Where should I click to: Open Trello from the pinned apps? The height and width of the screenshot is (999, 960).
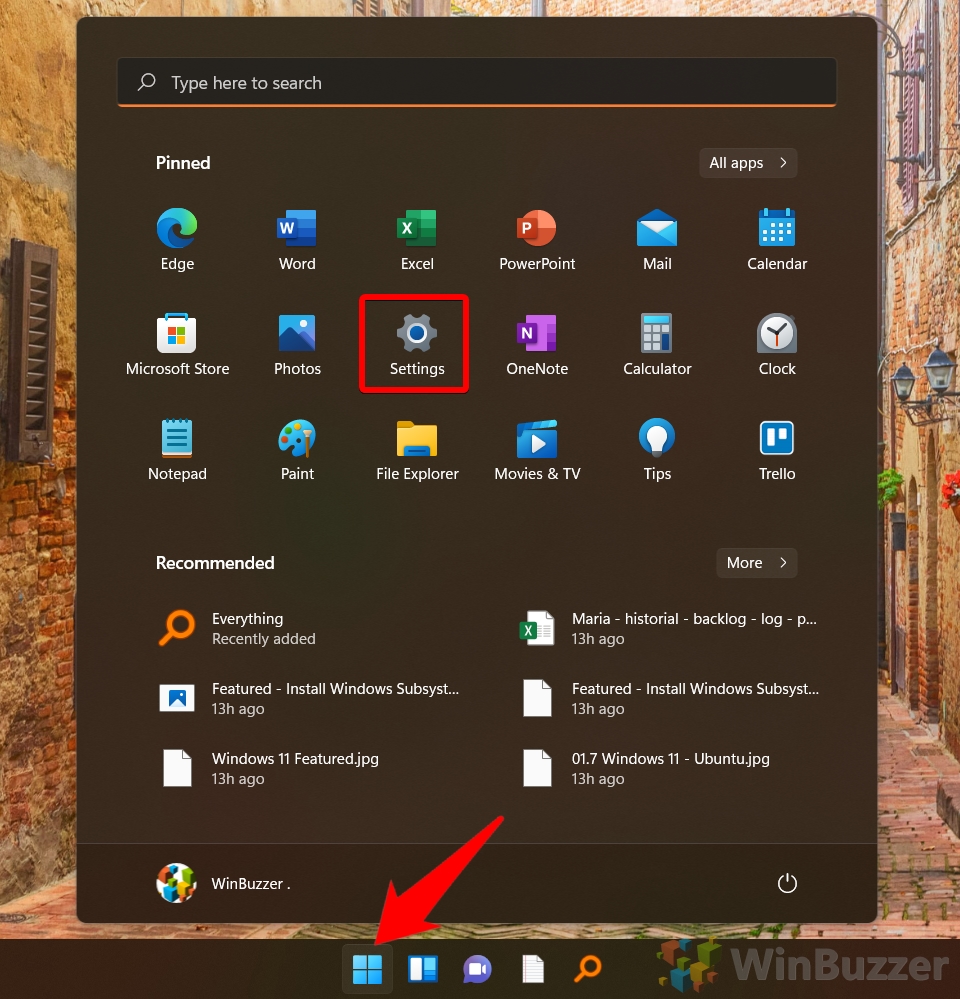(x=777, y=450)
